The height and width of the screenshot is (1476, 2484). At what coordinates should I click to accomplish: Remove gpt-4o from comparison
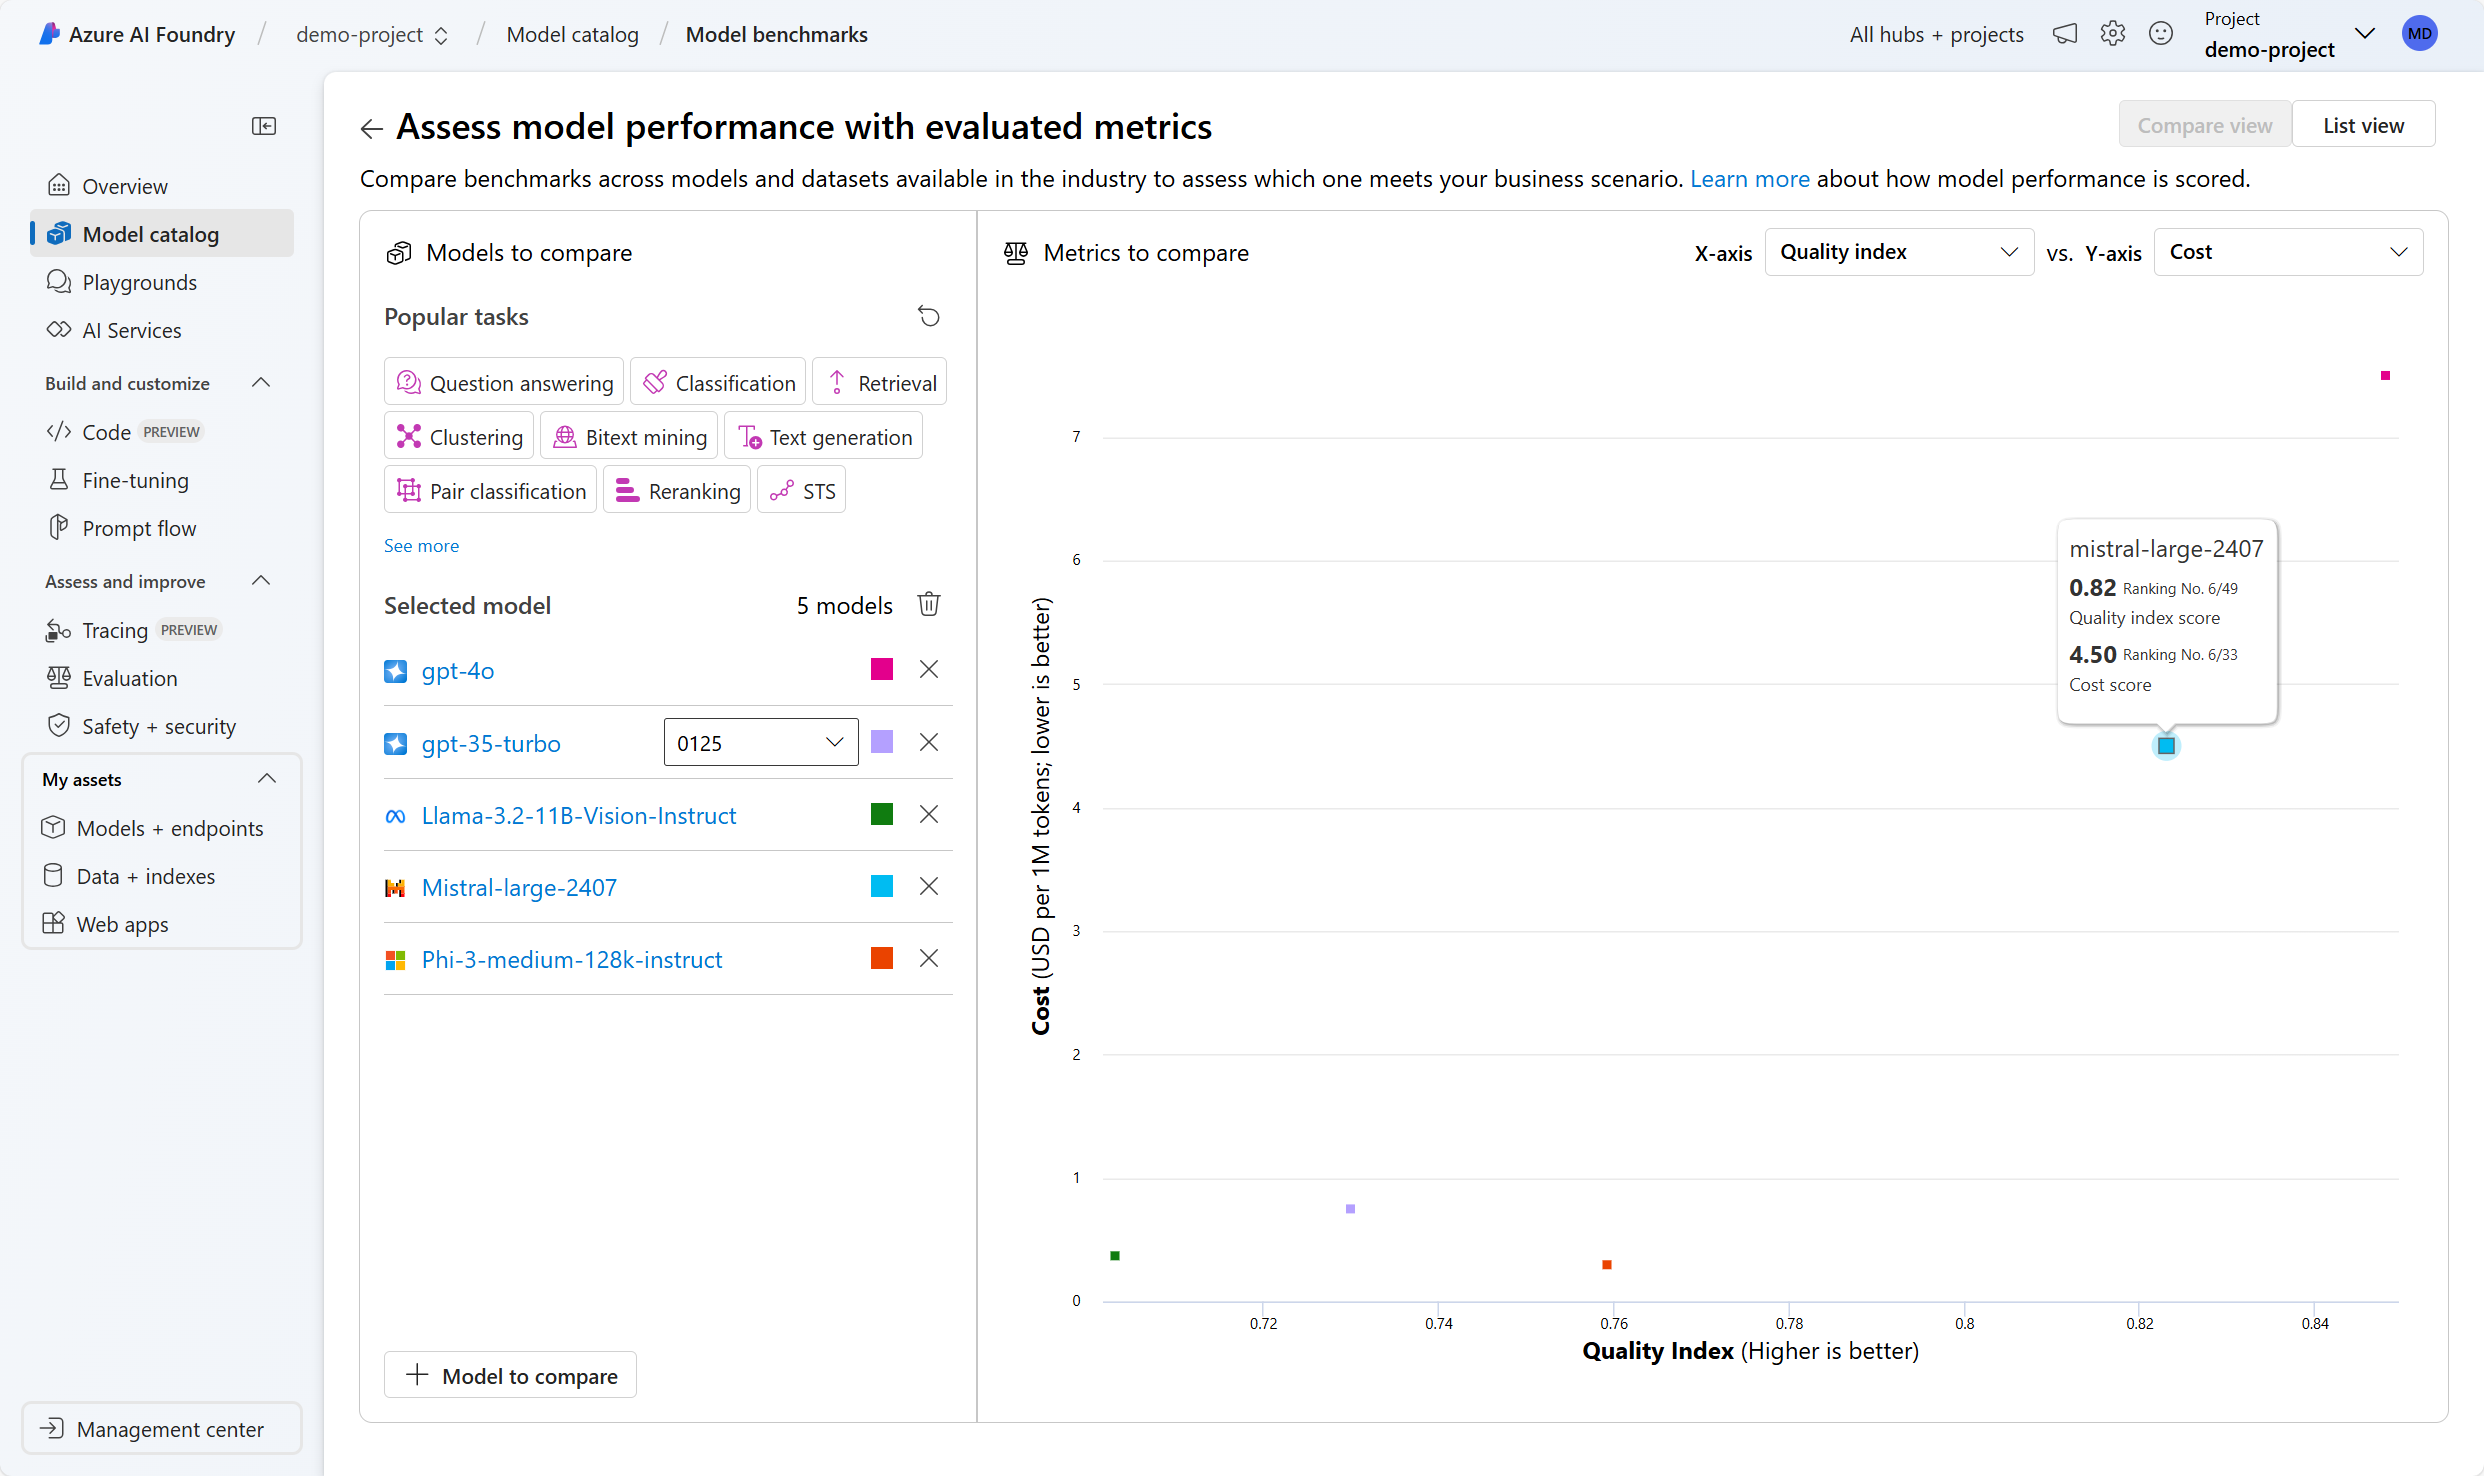click(x=929, y=669)
